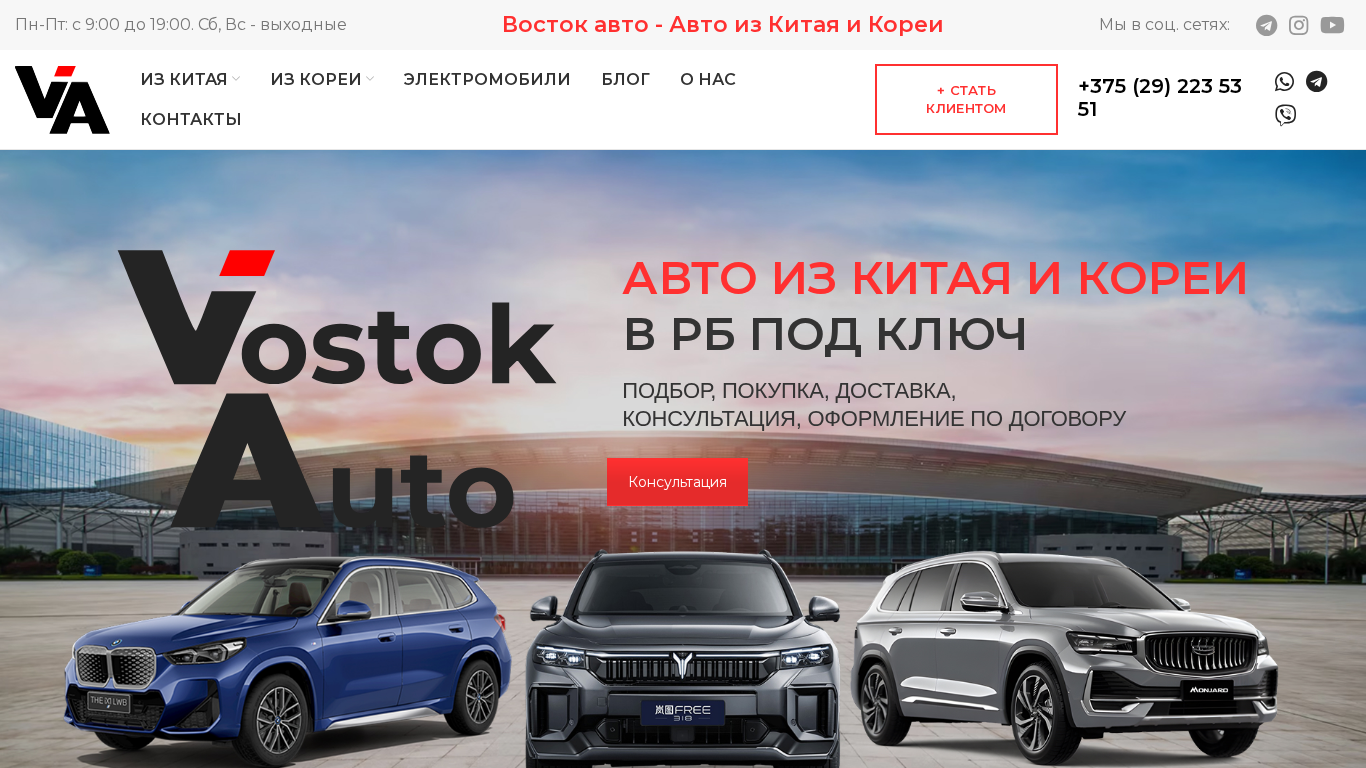Click the VA logo in navigation

coord(62,100)
